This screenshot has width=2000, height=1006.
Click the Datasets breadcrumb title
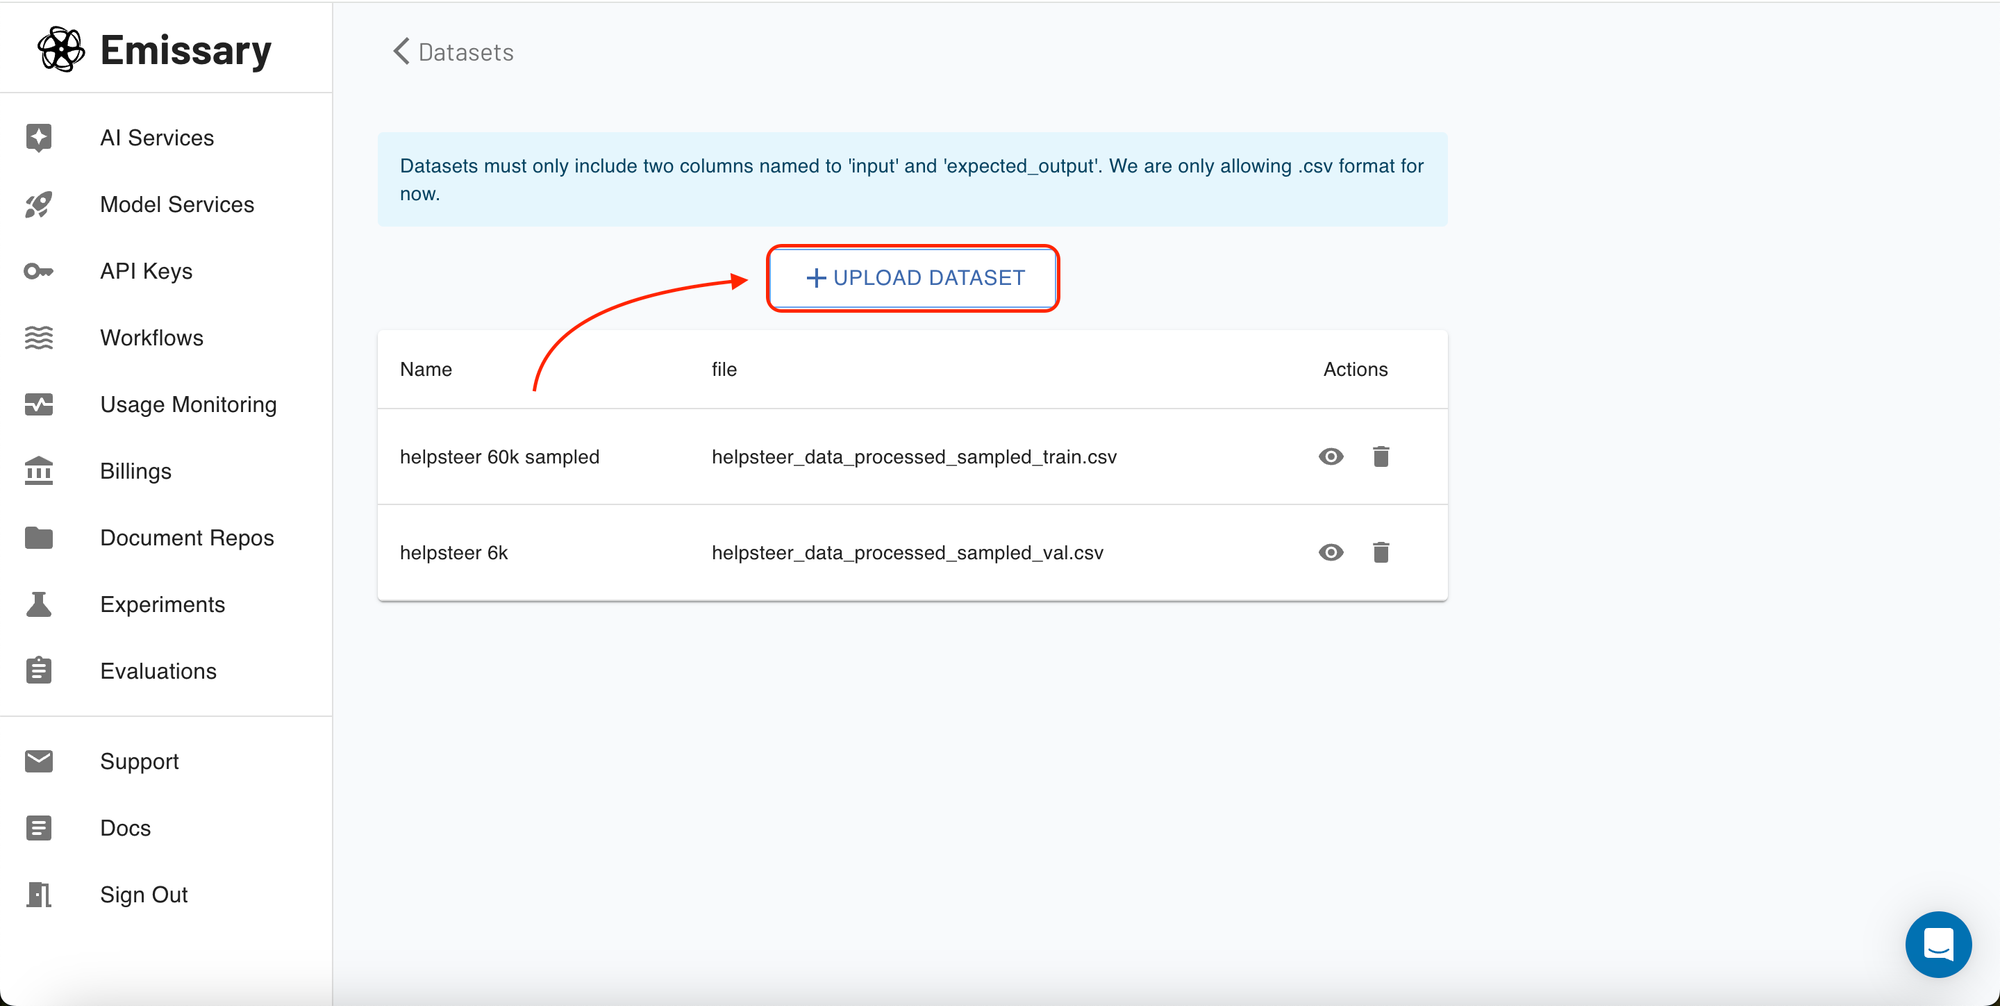466,52
